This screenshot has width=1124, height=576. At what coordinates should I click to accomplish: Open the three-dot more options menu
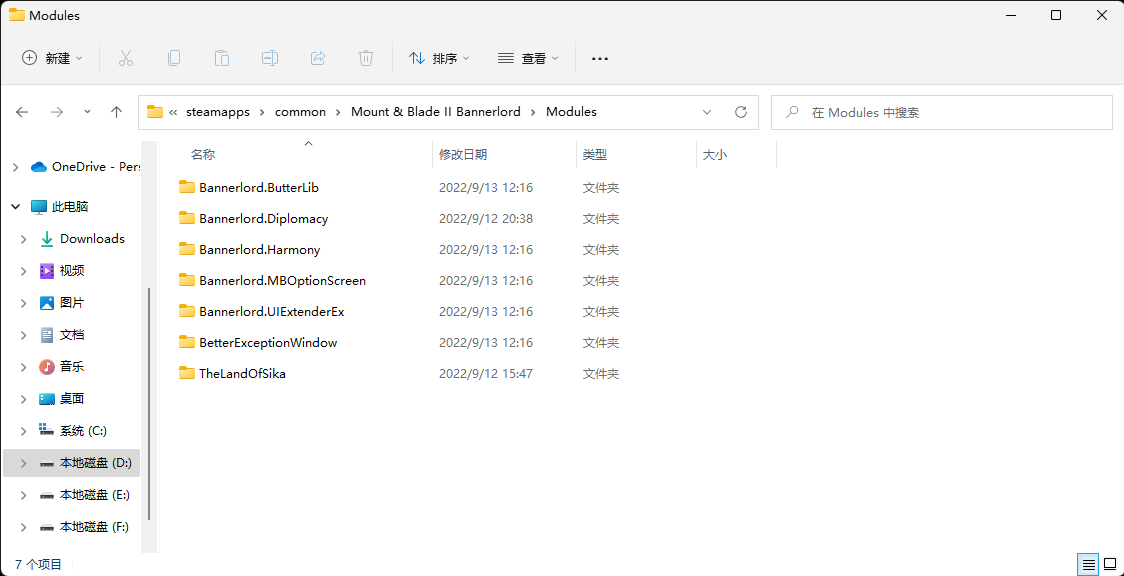pyautogui.click(x=599, y=59)
